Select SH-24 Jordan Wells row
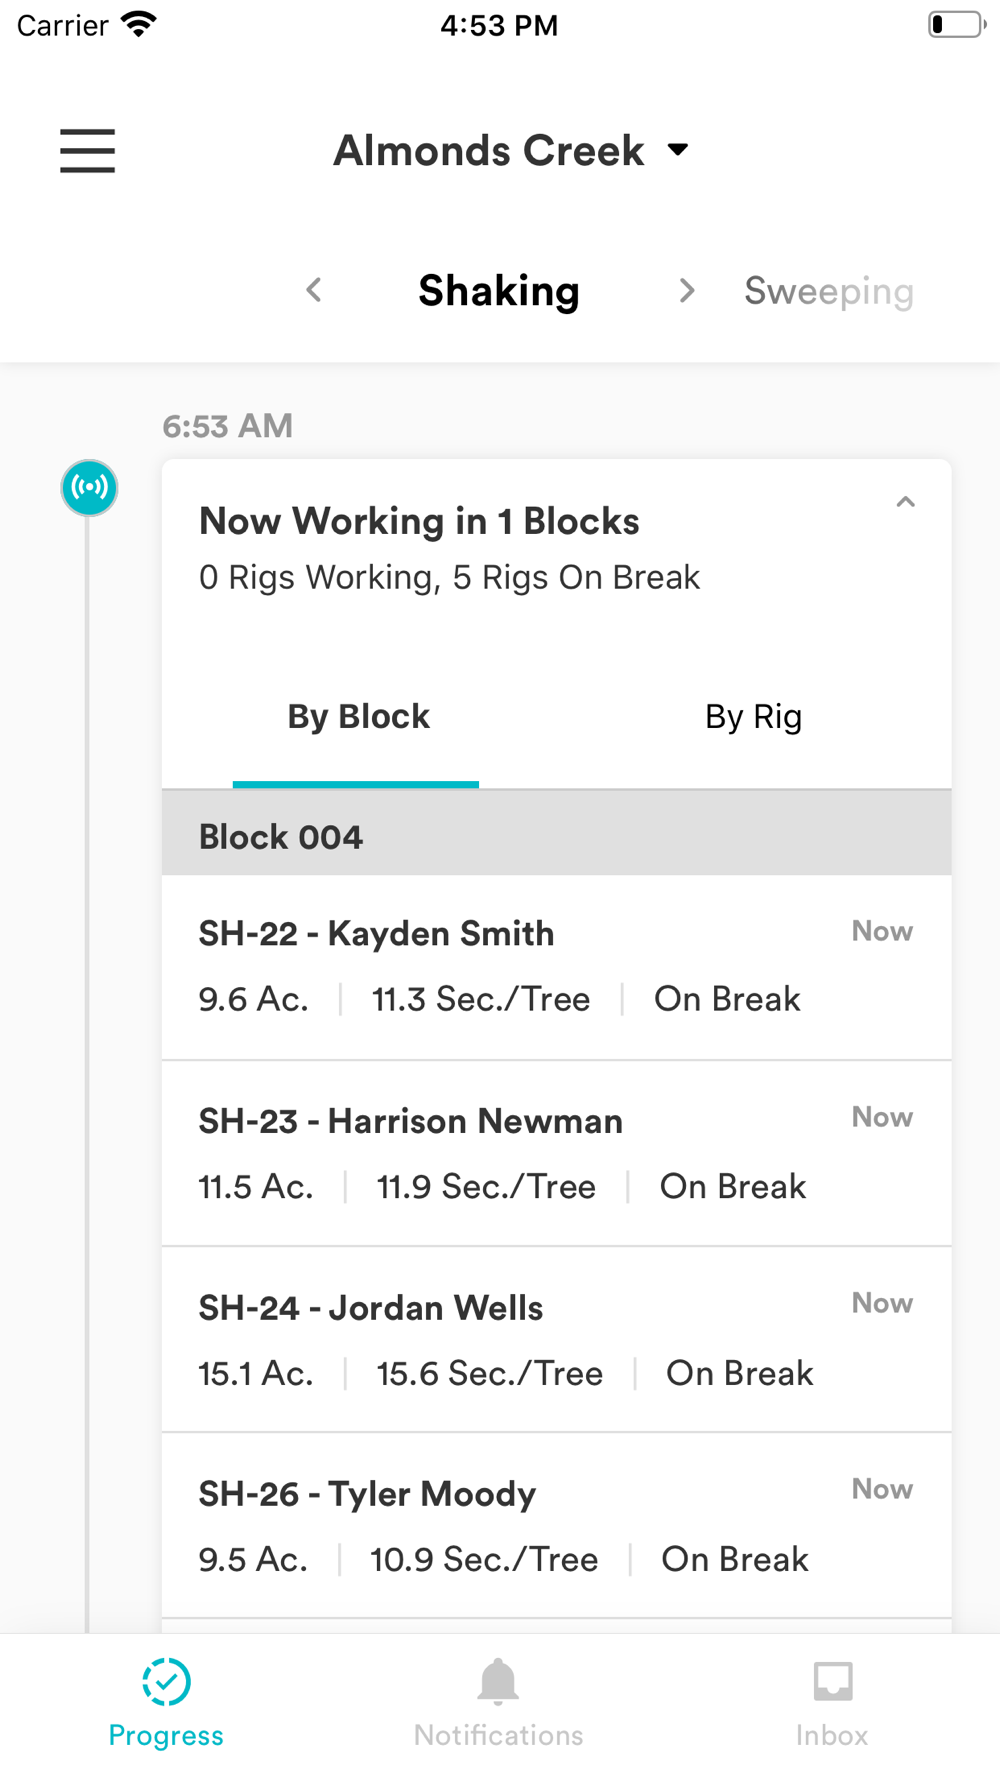Screen dimensions: 1000x1778 coord(557,1340)
